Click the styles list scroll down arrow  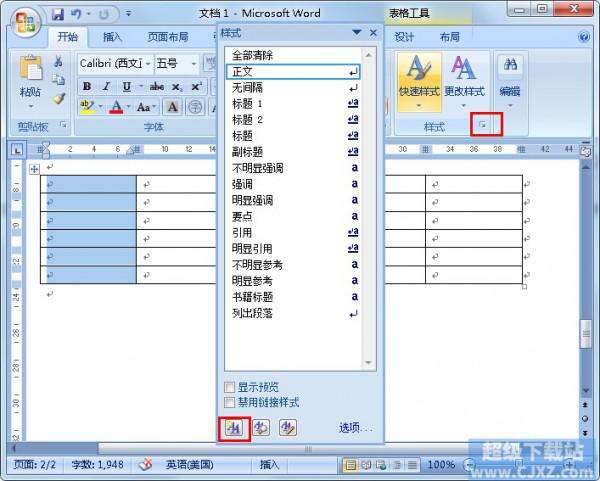368,362
